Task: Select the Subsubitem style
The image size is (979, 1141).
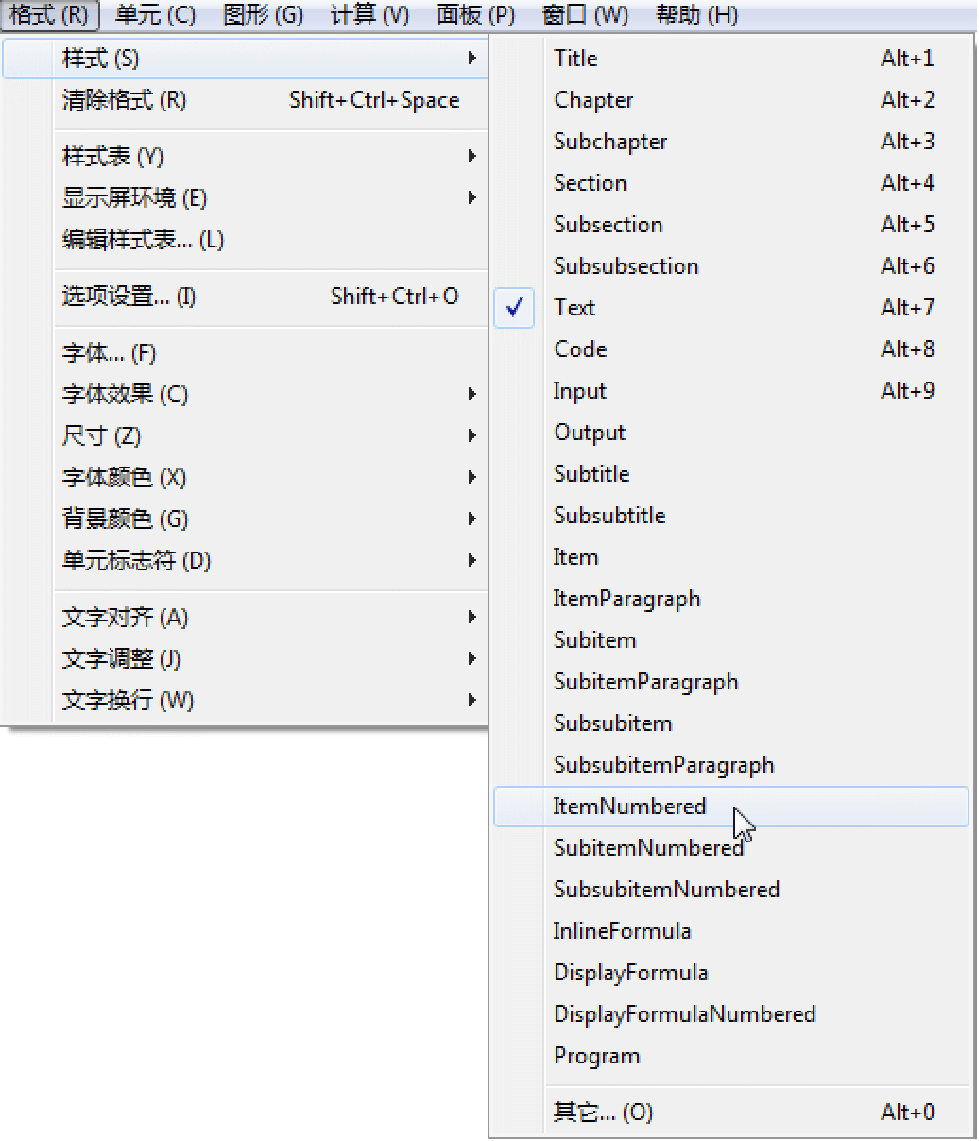Action: (x=731, y=723)
